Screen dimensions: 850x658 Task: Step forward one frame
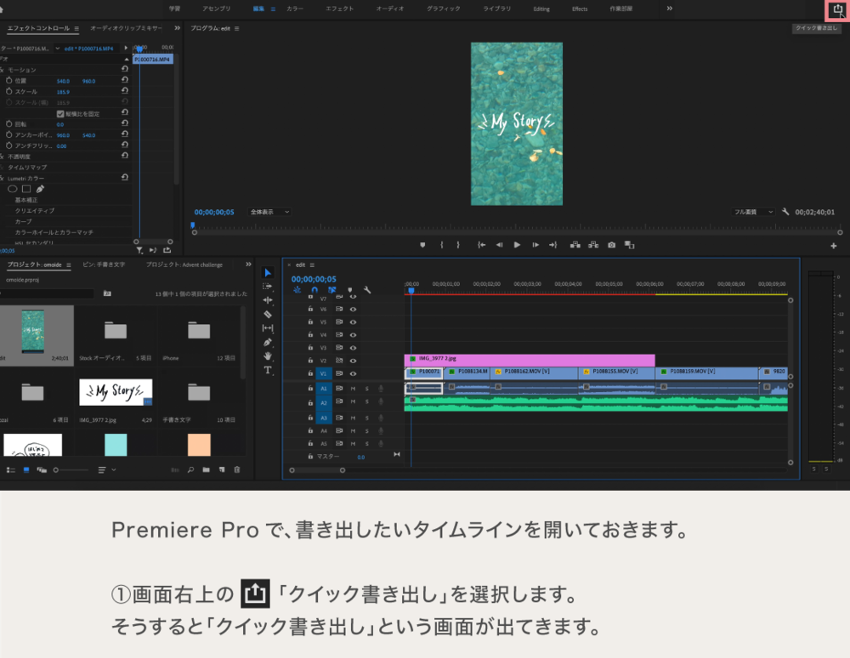(536, 245)
